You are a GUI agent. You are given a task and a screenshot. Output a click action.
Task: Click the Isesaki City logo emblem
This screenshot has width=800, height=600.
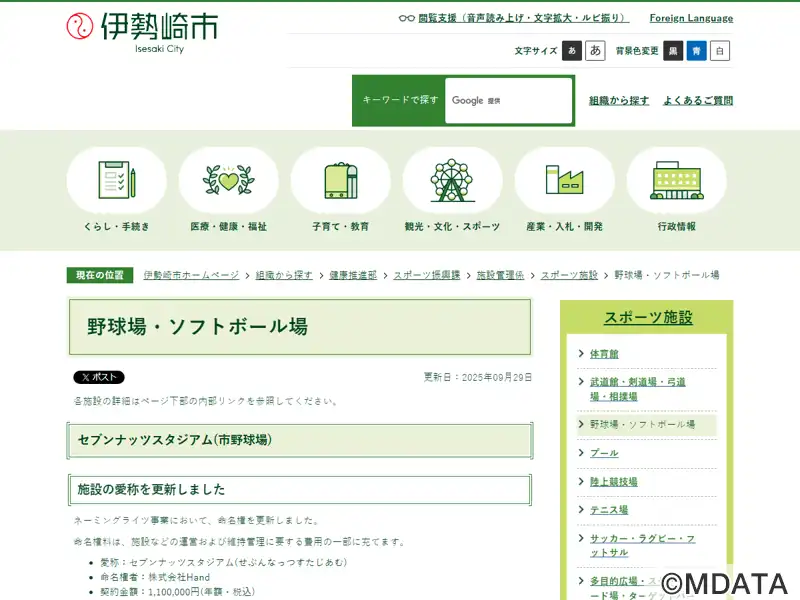tap(80, 26)
